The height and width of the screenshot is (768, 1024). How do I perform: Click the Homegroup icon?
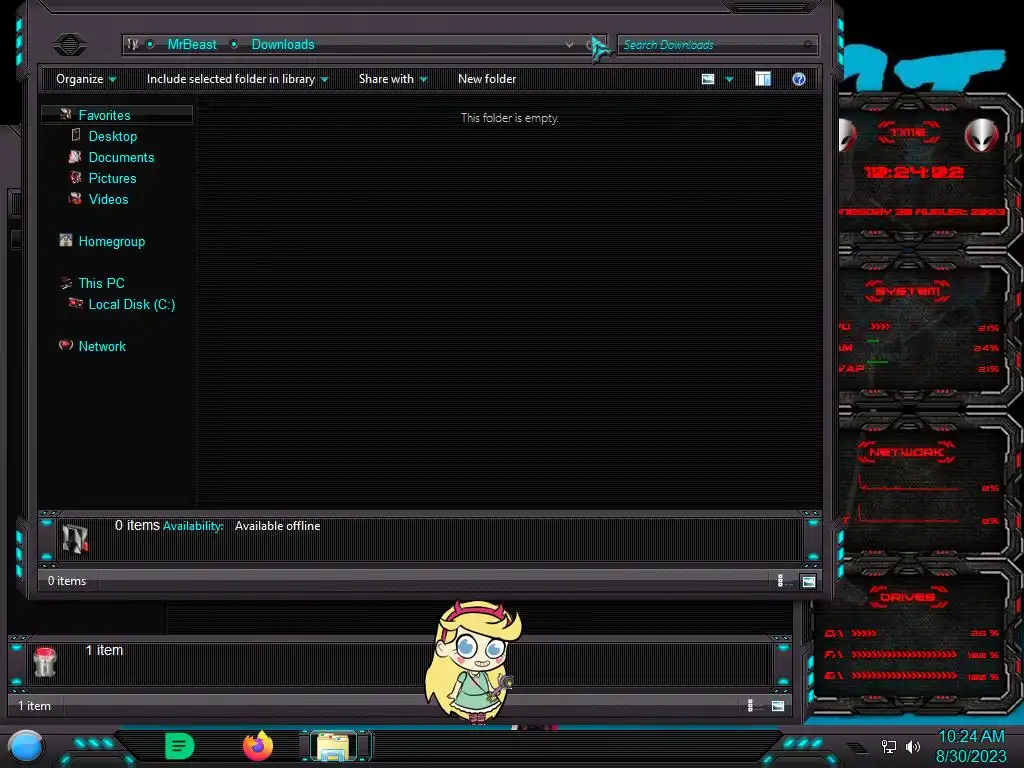[x=65, y=240]
